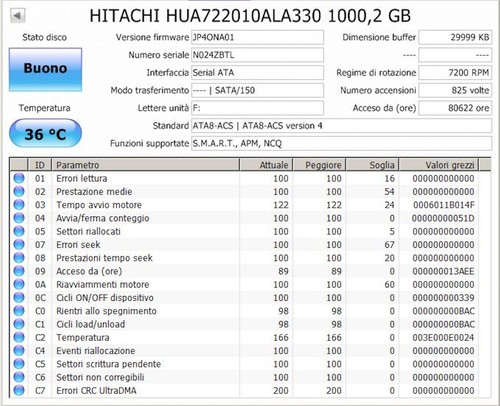The image size is (500, 406).
Task: Select the Prestazione medie parameter text
Action: coord(94,192)
